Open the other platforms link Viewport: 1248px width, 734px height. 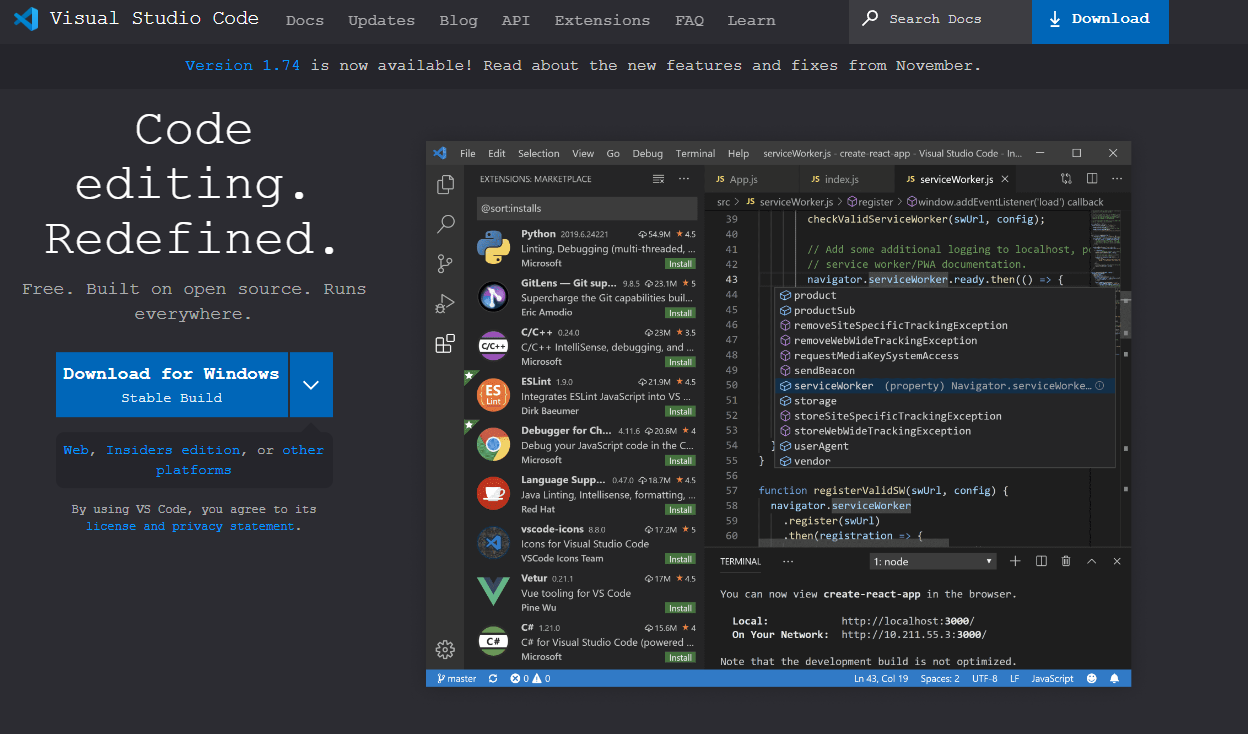(x=240, y=460)
